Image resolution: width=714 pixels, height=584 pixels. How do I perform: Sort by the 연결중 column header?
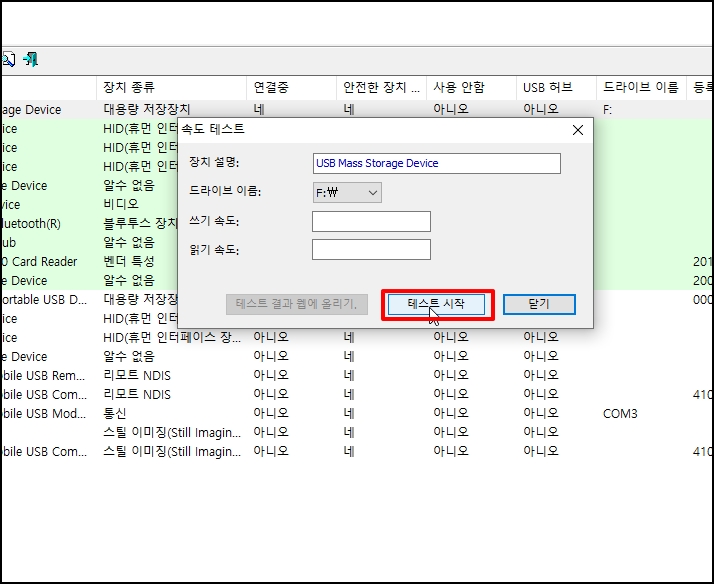tap(291, 87)
